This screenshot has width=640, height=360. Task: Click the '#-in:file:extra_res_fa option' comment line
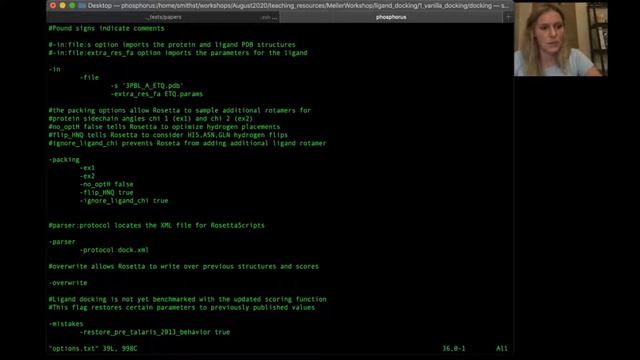pos(178,53)
